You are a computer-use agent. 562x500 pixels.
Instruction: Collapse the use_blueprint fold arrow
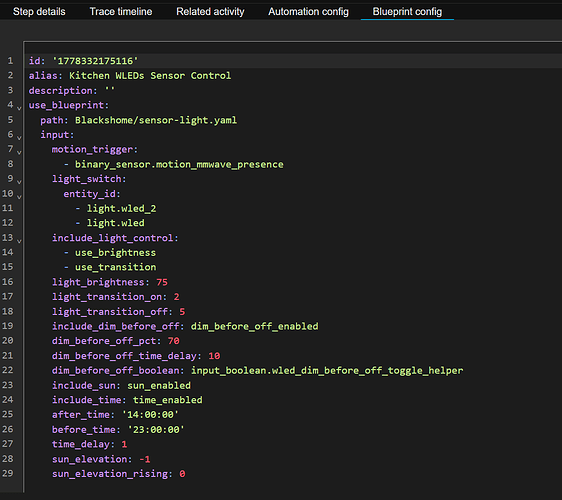pos(19,108)
